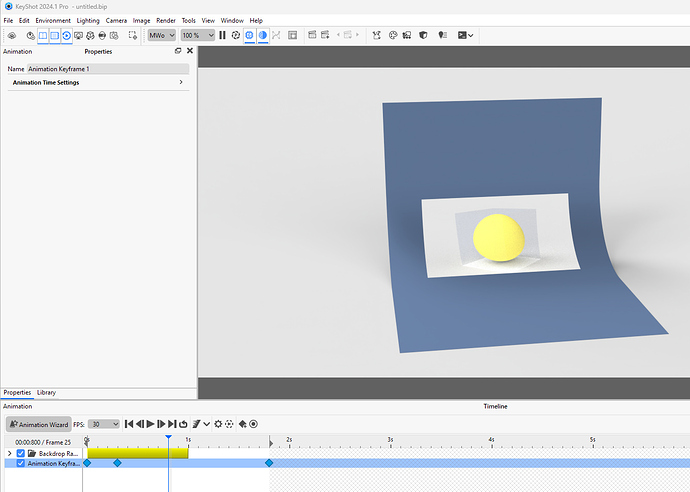Close the Animation Properties panel
The height and width of the screenshot is (492, 690).
(x=190, y=51)
